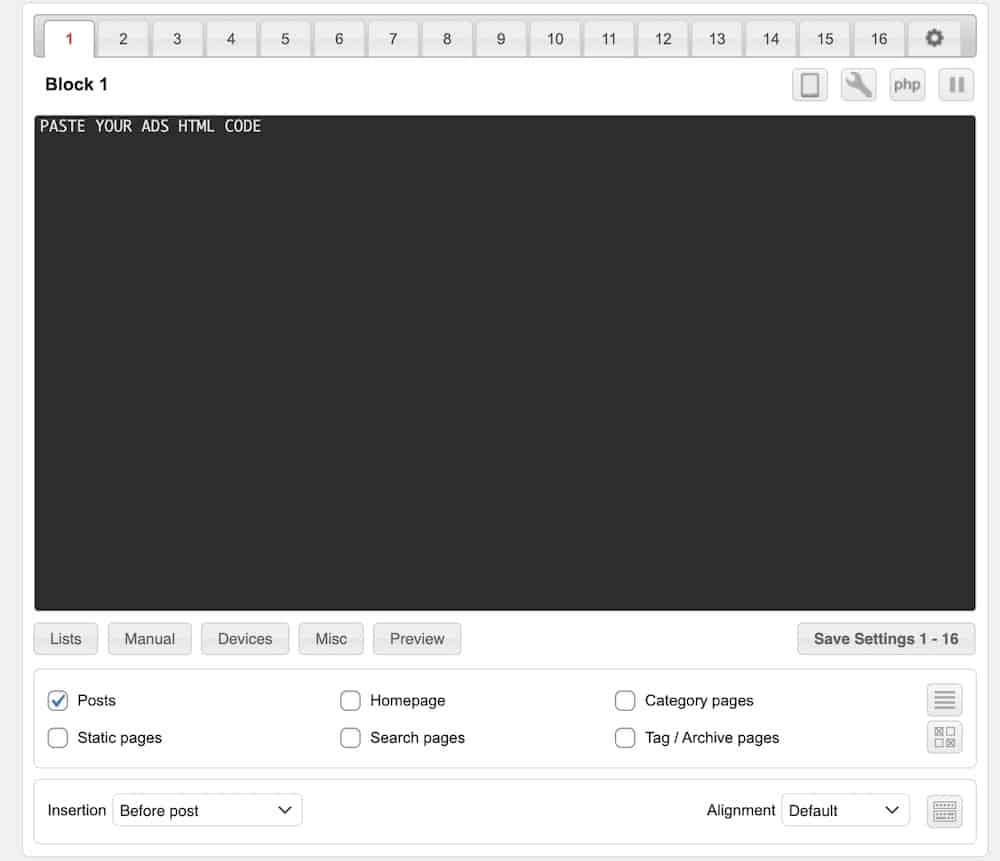Open the Insertion dropdown showing Before post
This screenshot has width=1000, height=861.
click(207, 810)
